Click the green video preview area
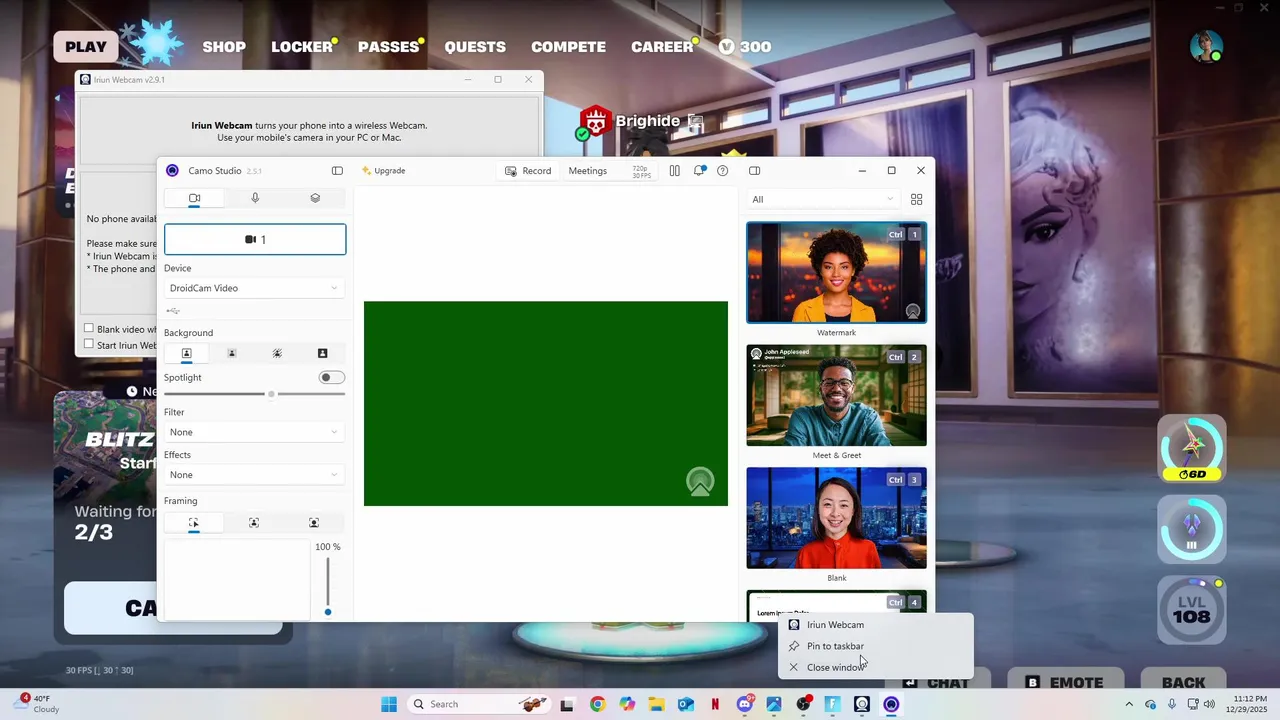 546,404
